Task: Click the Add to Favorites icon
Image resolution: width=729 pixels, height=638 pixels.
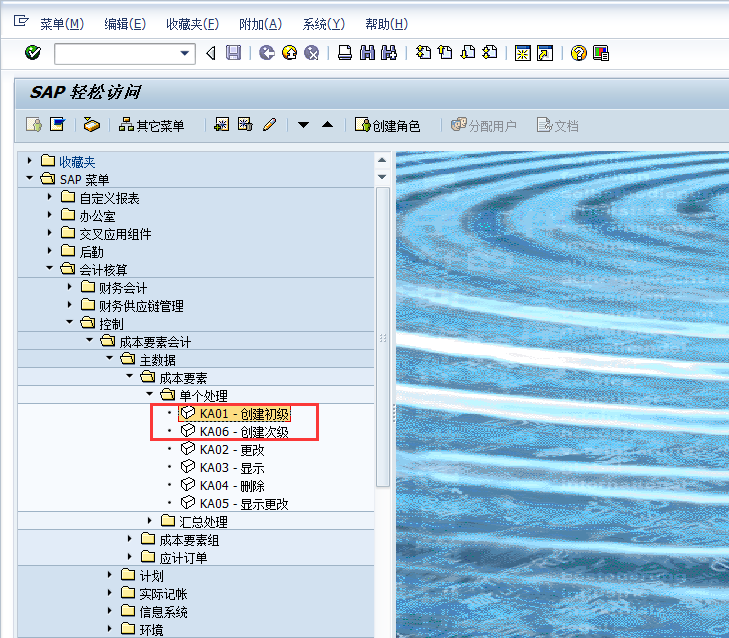Action: pyautogui.click(x=222, y=125)
